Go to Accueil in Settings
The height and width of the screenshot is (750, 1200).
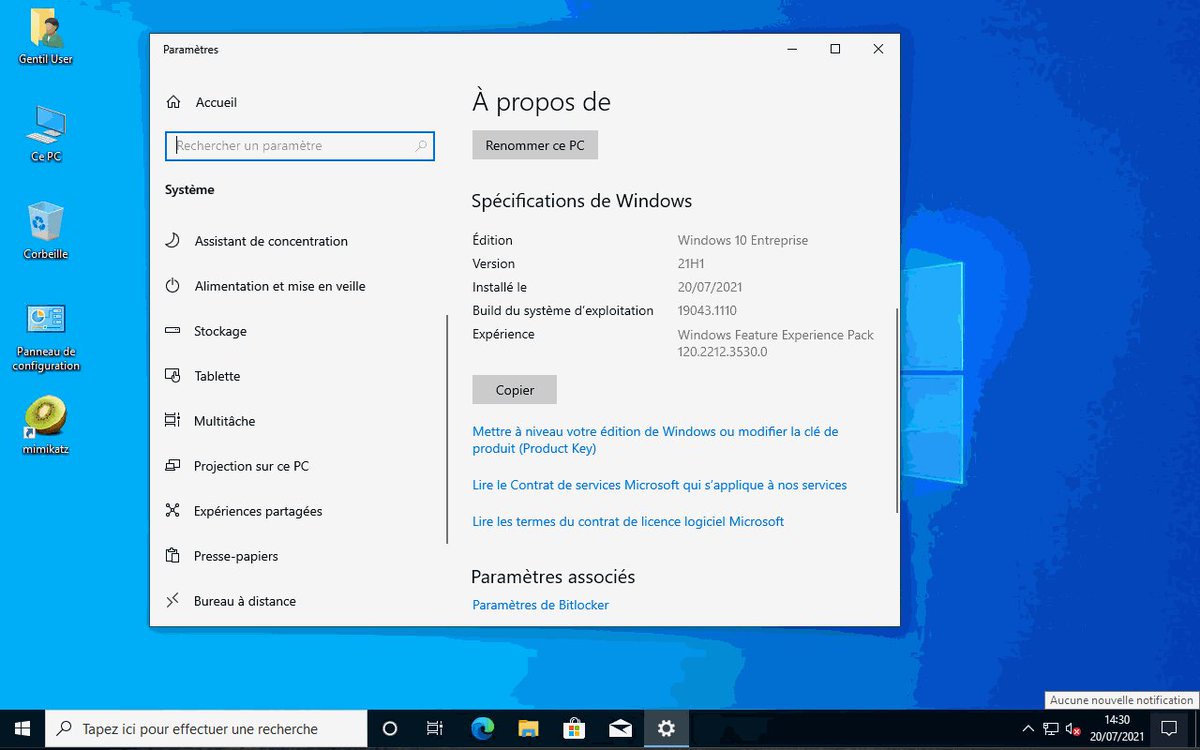tap(216, 102)
